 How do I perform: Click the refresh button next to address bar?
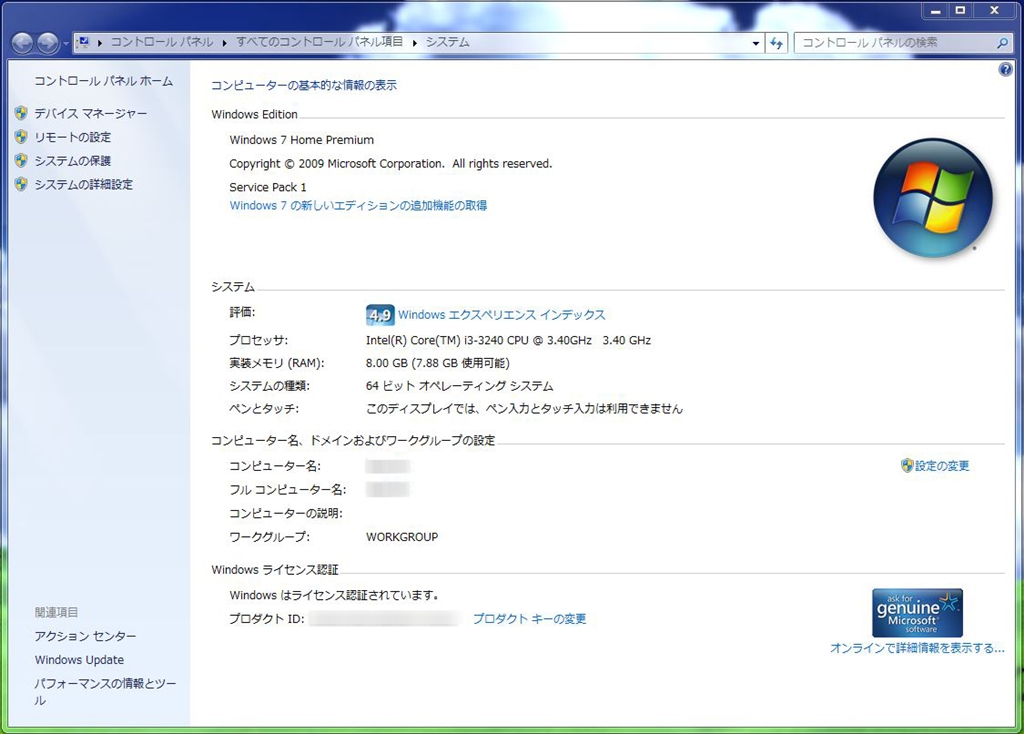coord(776,43)
